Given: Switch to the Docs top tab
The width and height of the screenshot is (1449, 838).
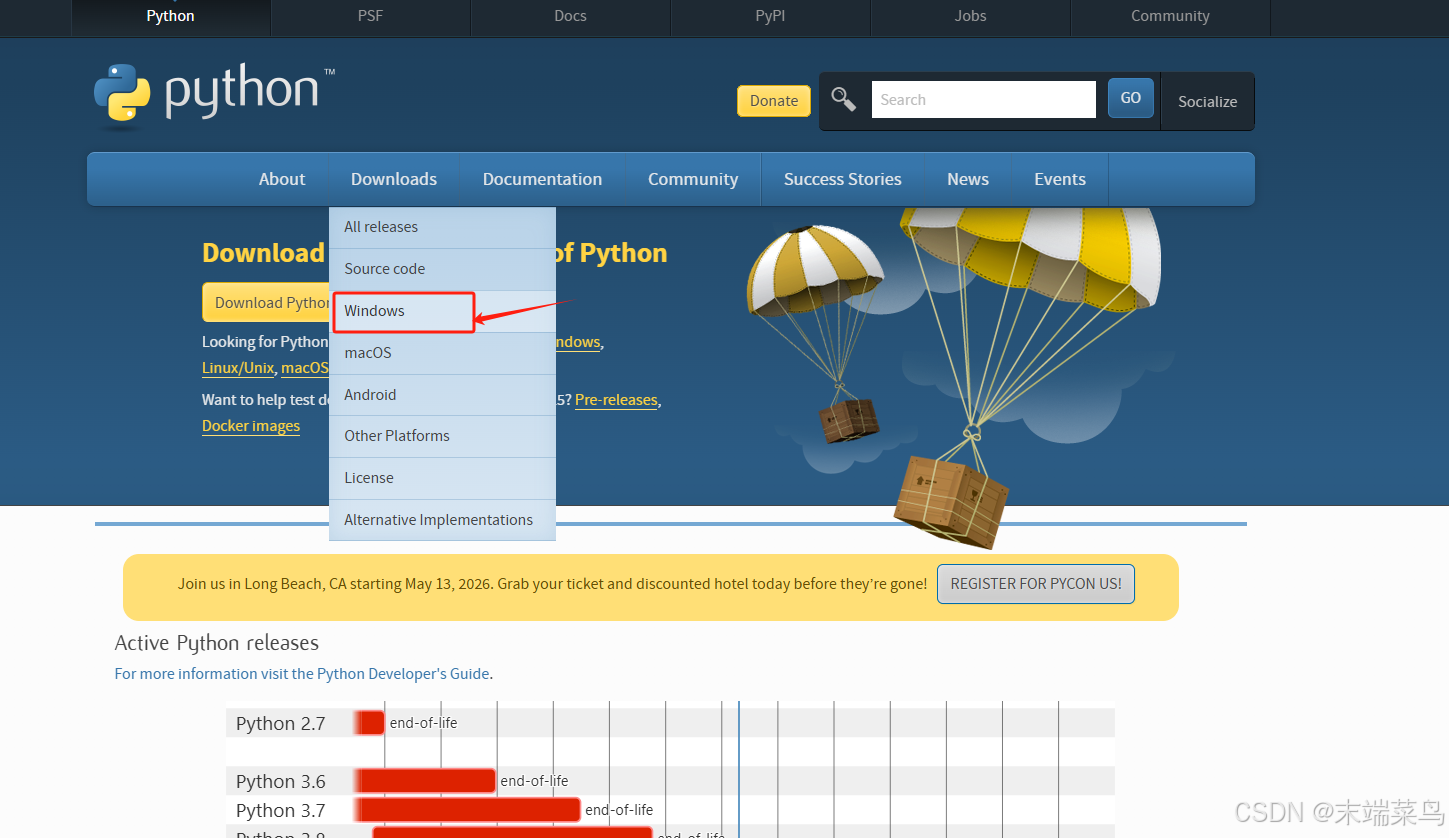Looking at the screenshot, I should (x=570, y=17).
